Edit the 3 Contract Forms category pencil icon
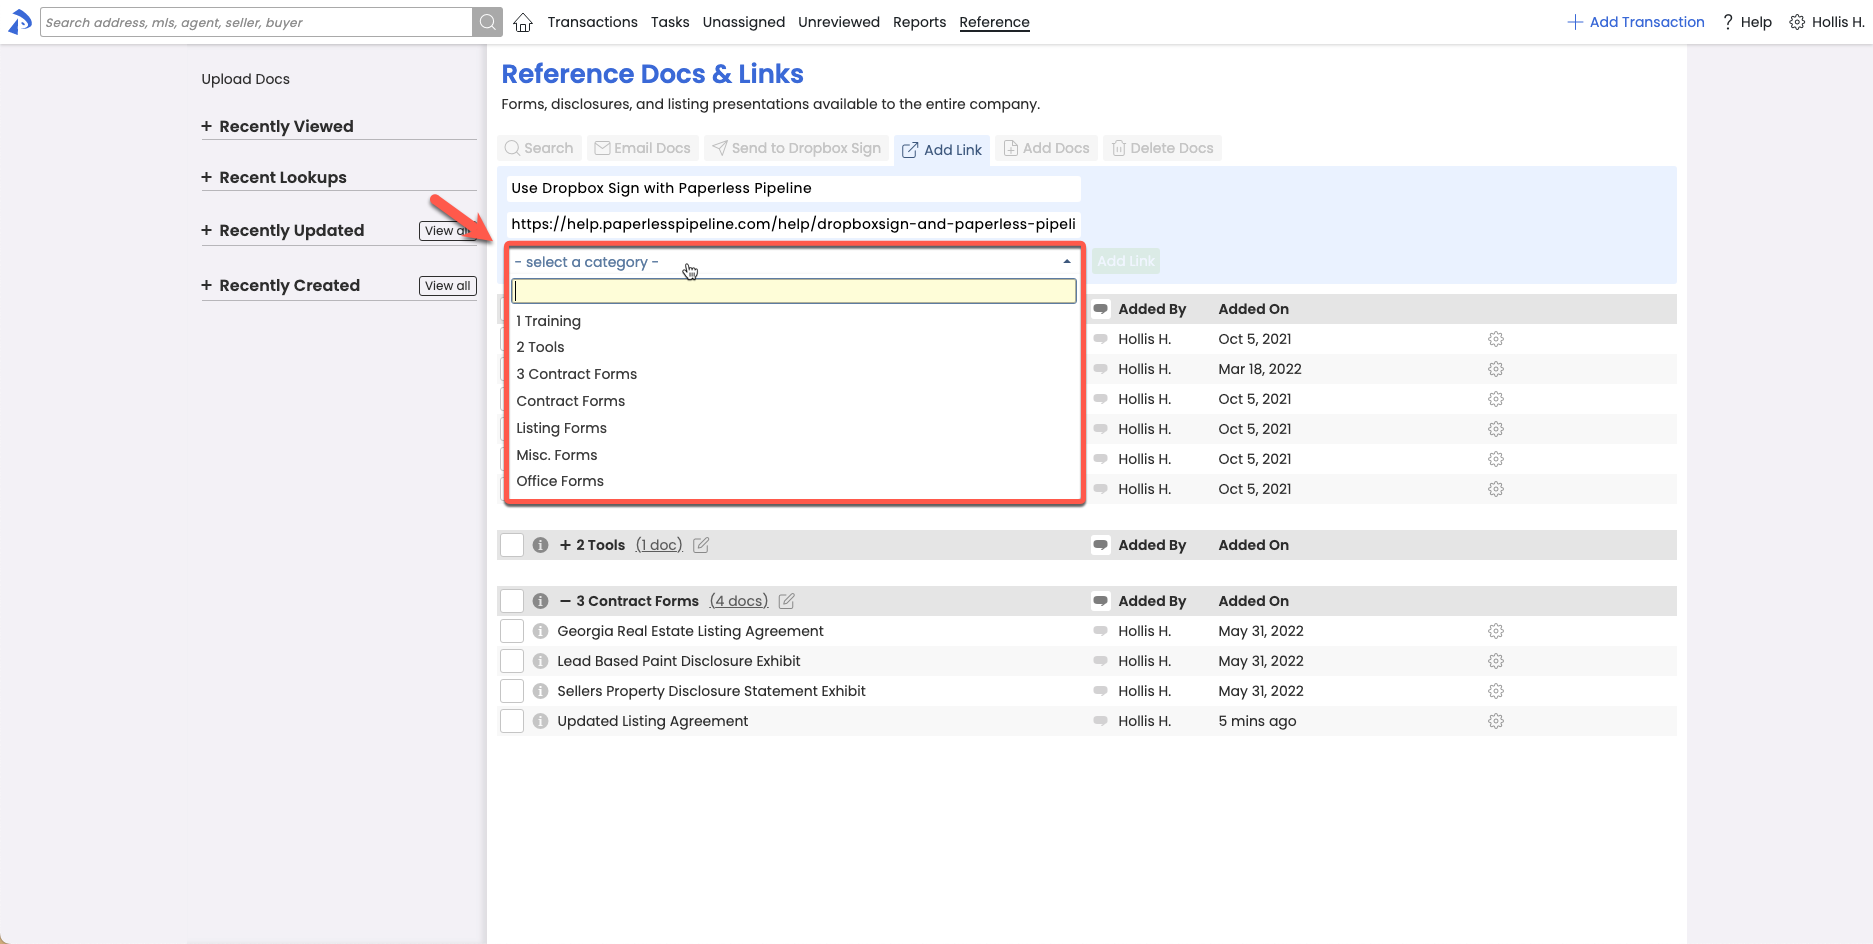 (787, 601)
